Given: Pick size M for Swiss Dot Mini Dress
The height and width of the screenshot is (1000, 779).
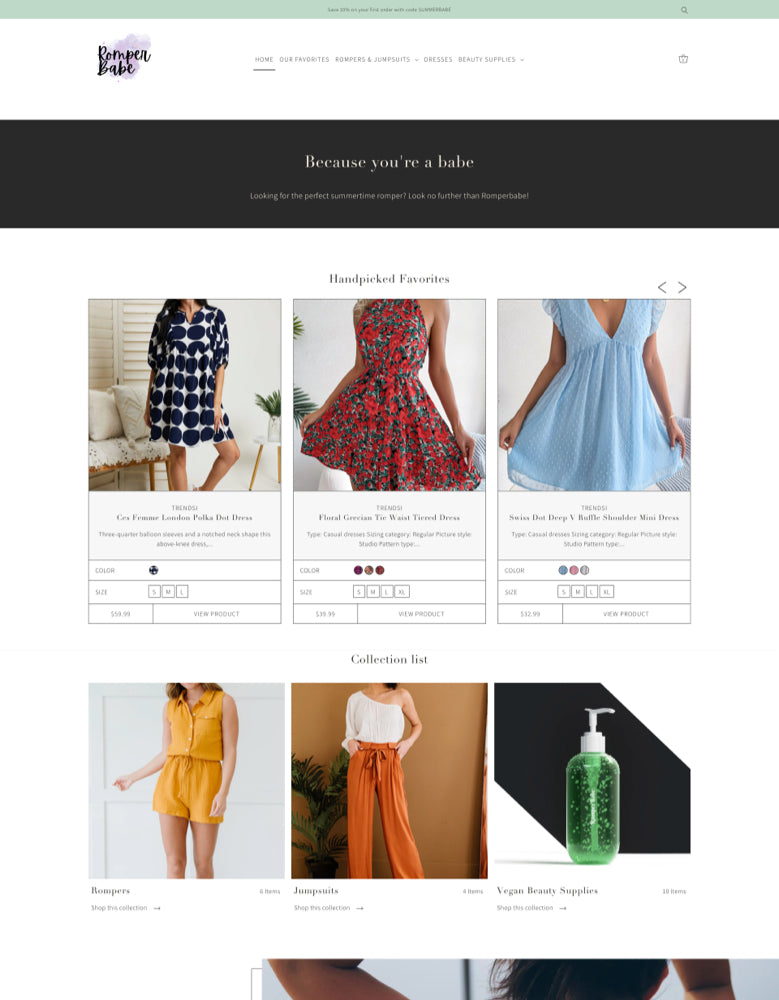Looking at the screenshot, I should 577,592.
